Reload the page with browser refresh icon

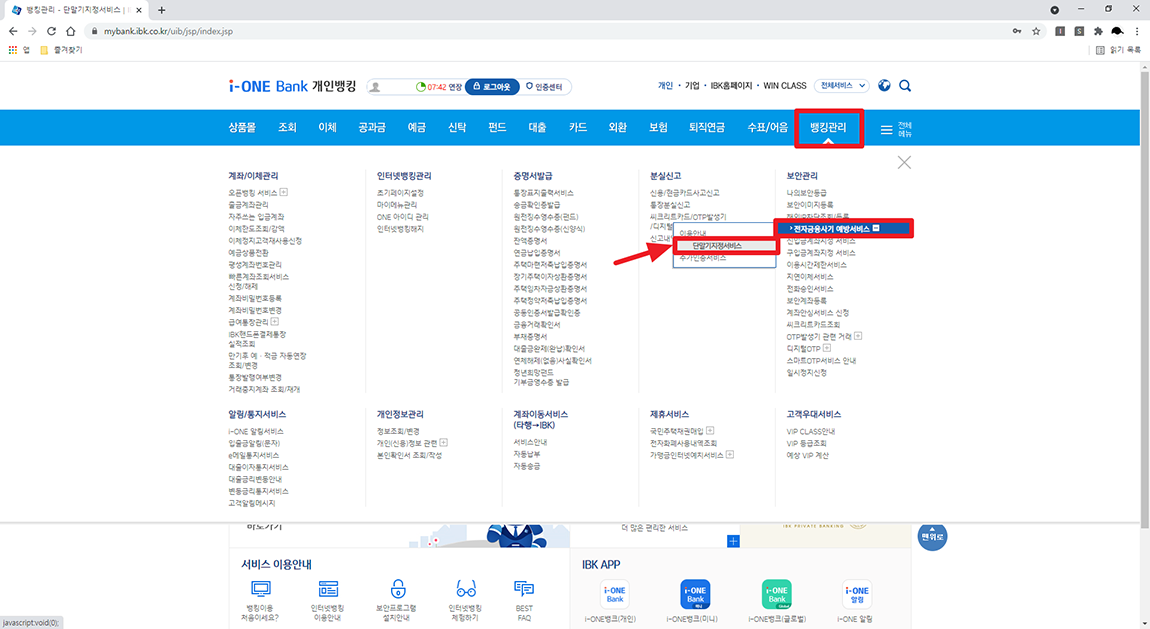pos(51,31)
